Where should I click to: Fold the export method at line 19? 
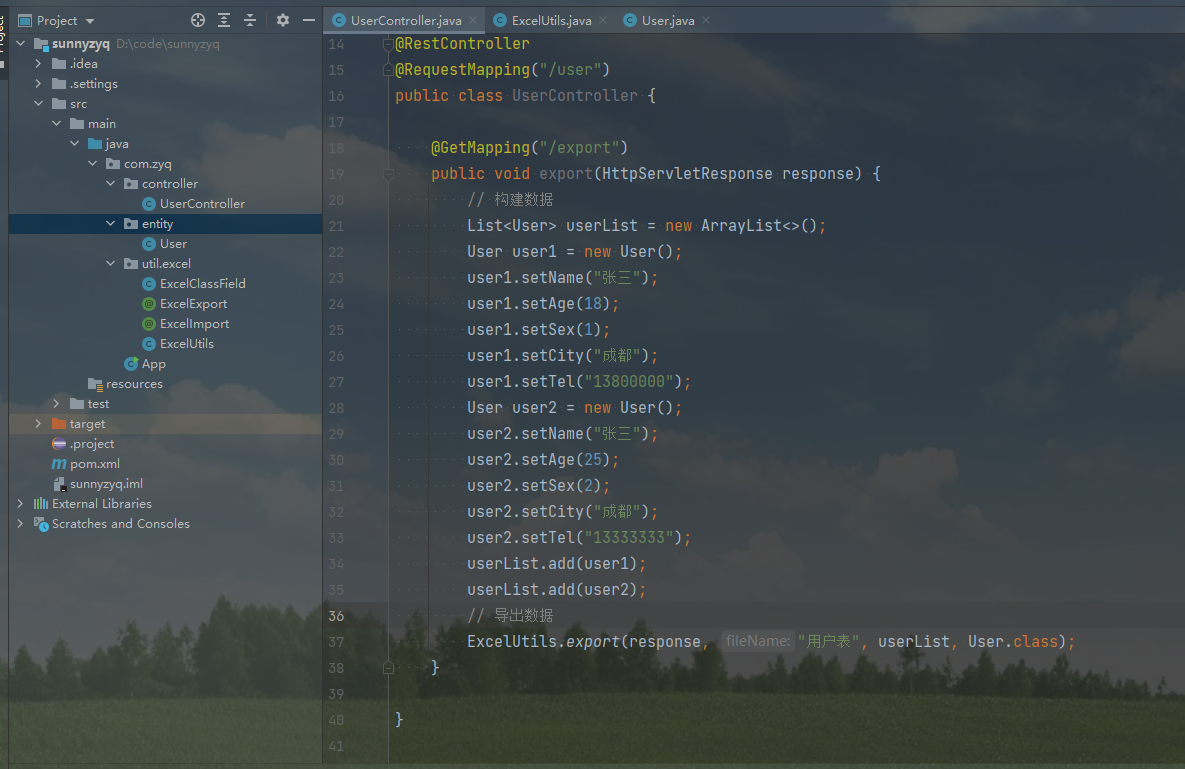[387, 174]
